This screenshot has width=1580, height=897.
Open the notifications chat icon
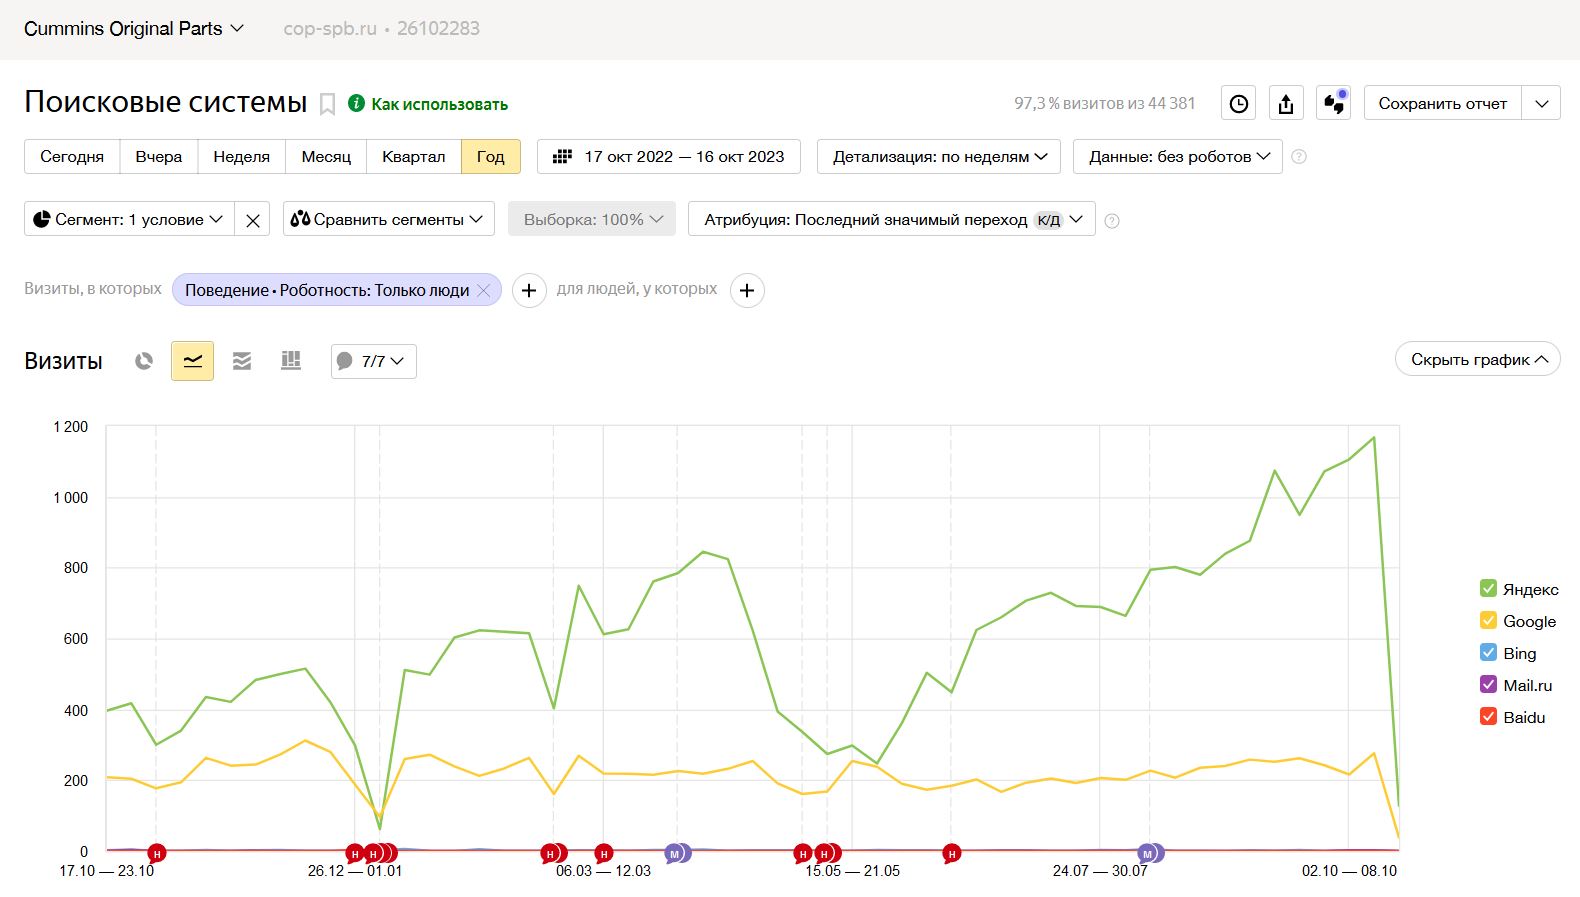coord(1334,103)
